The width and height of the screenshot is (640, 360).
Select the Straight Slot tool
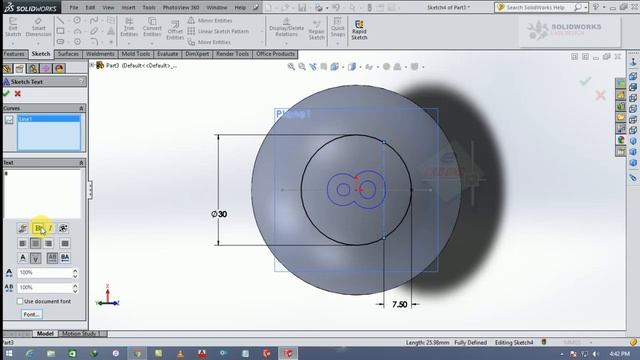coord(60,42)
